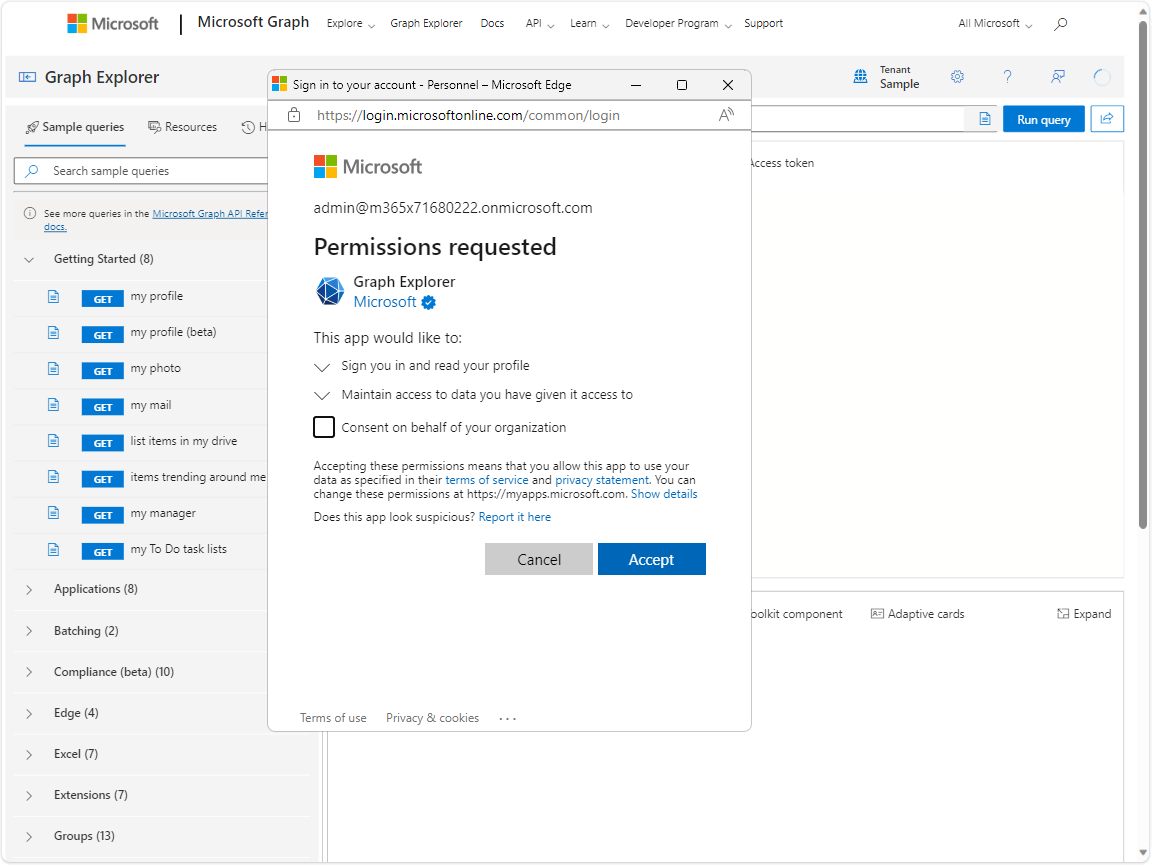Expand the Edge (4) category

point(29,714)
